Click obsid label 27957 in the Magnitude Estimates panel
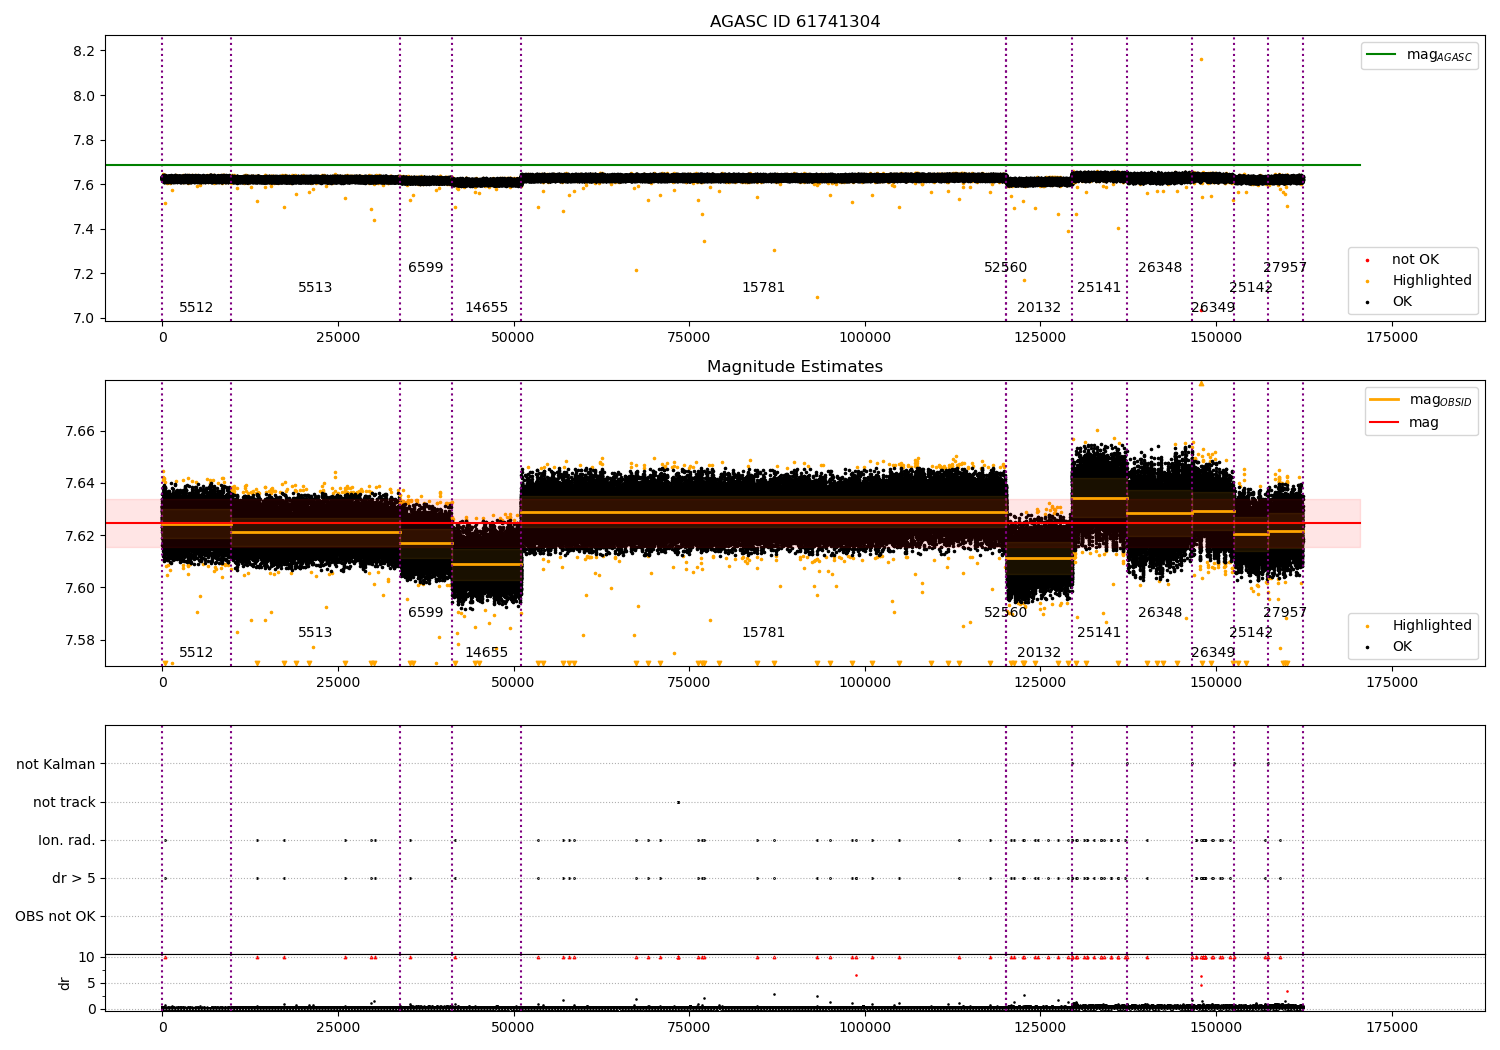 tap(1285, 613)
